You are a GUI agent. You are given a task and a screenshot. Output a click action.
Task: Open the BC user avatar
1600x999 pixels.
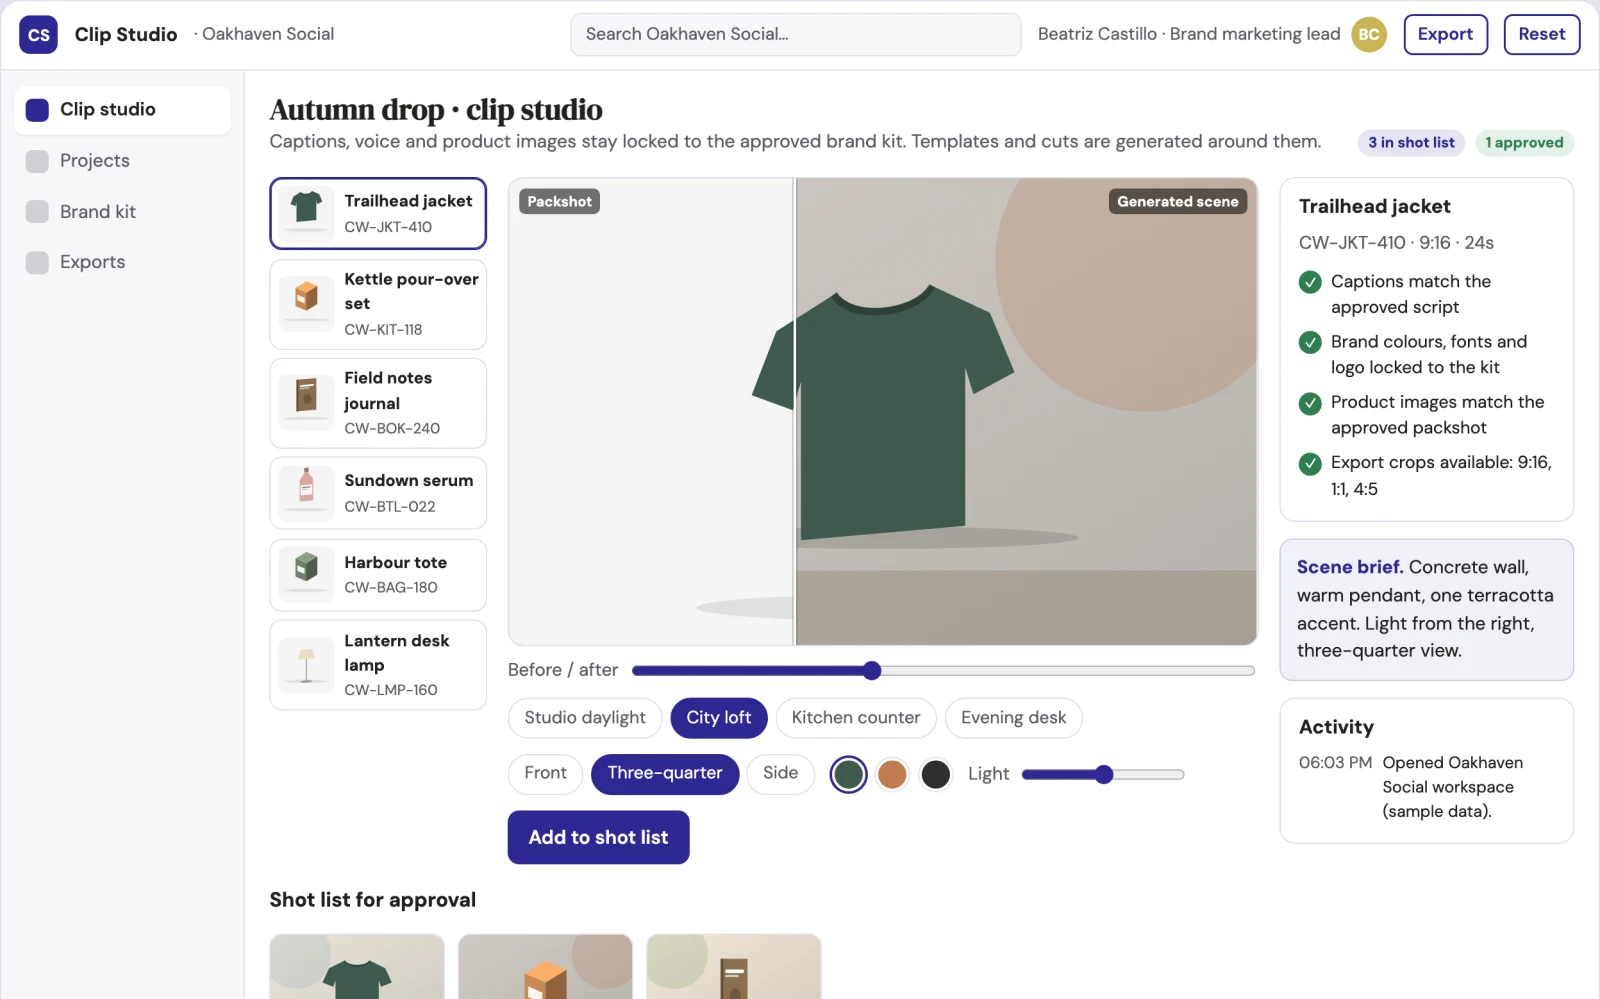tap(1369, 34)
